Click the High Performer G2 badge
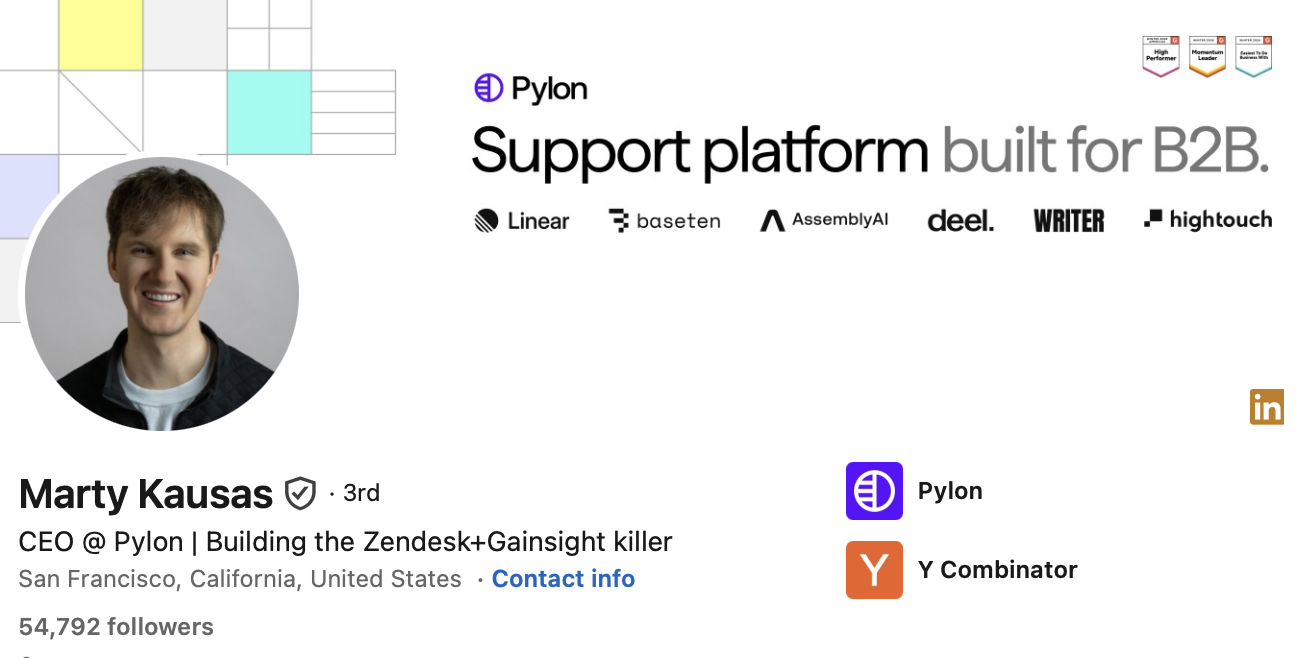Image resolution: width=1312 pixels, height=658 pixels. point(1160,56)
